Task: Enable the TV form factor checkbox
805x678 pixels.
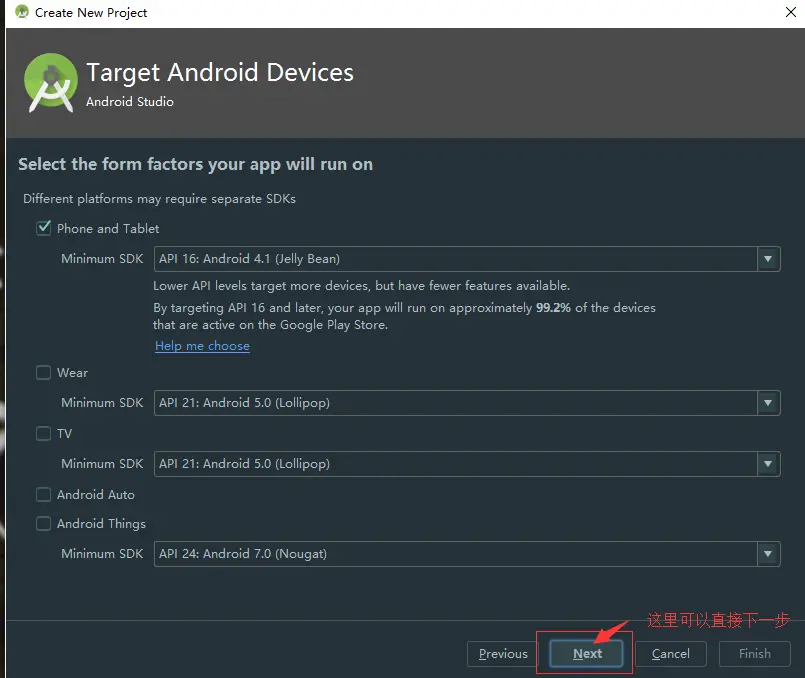Action: (44, 434)
